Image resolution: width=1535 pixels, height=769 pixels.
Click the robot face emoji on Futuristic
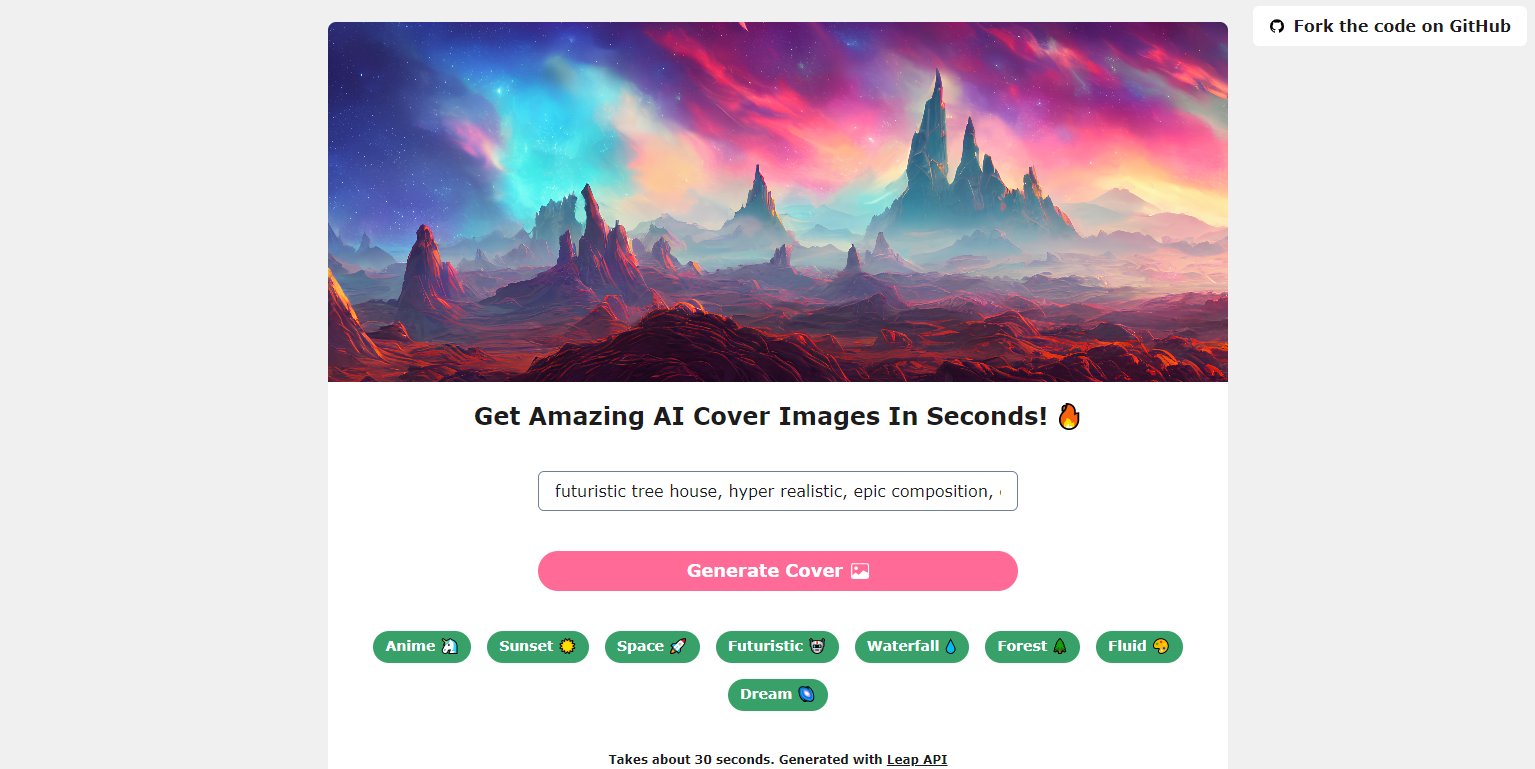[x=817, y=647]
